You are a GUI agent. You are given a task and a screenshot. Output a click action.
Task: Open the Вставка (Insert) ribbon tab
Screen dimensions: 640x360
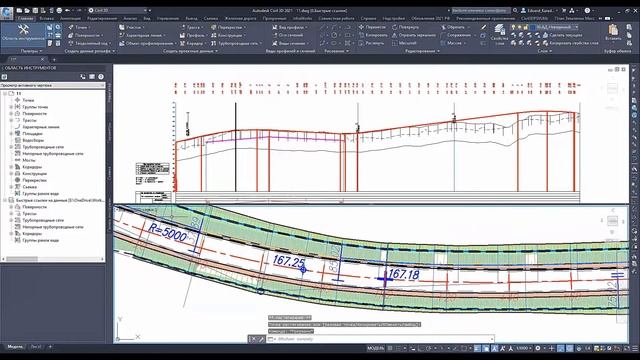47,18
